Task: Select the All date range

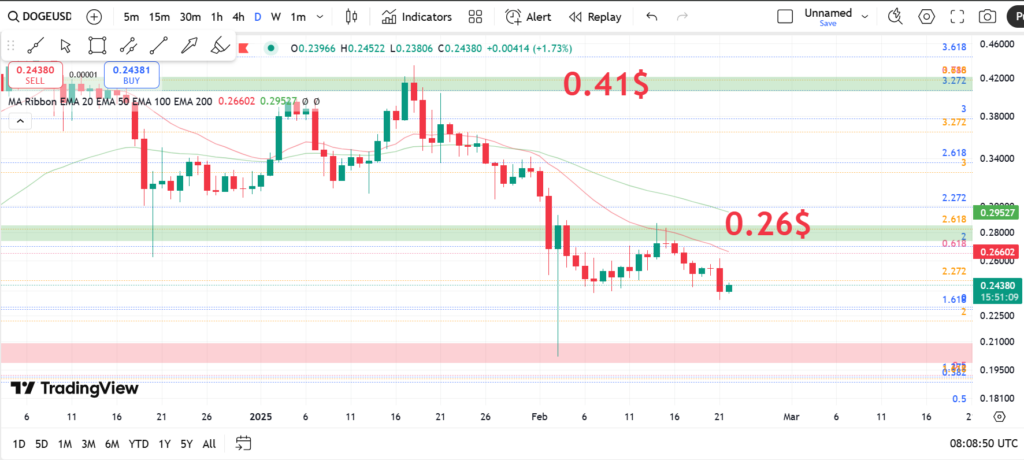Action: pyautogui.click(x=209, y=444)
